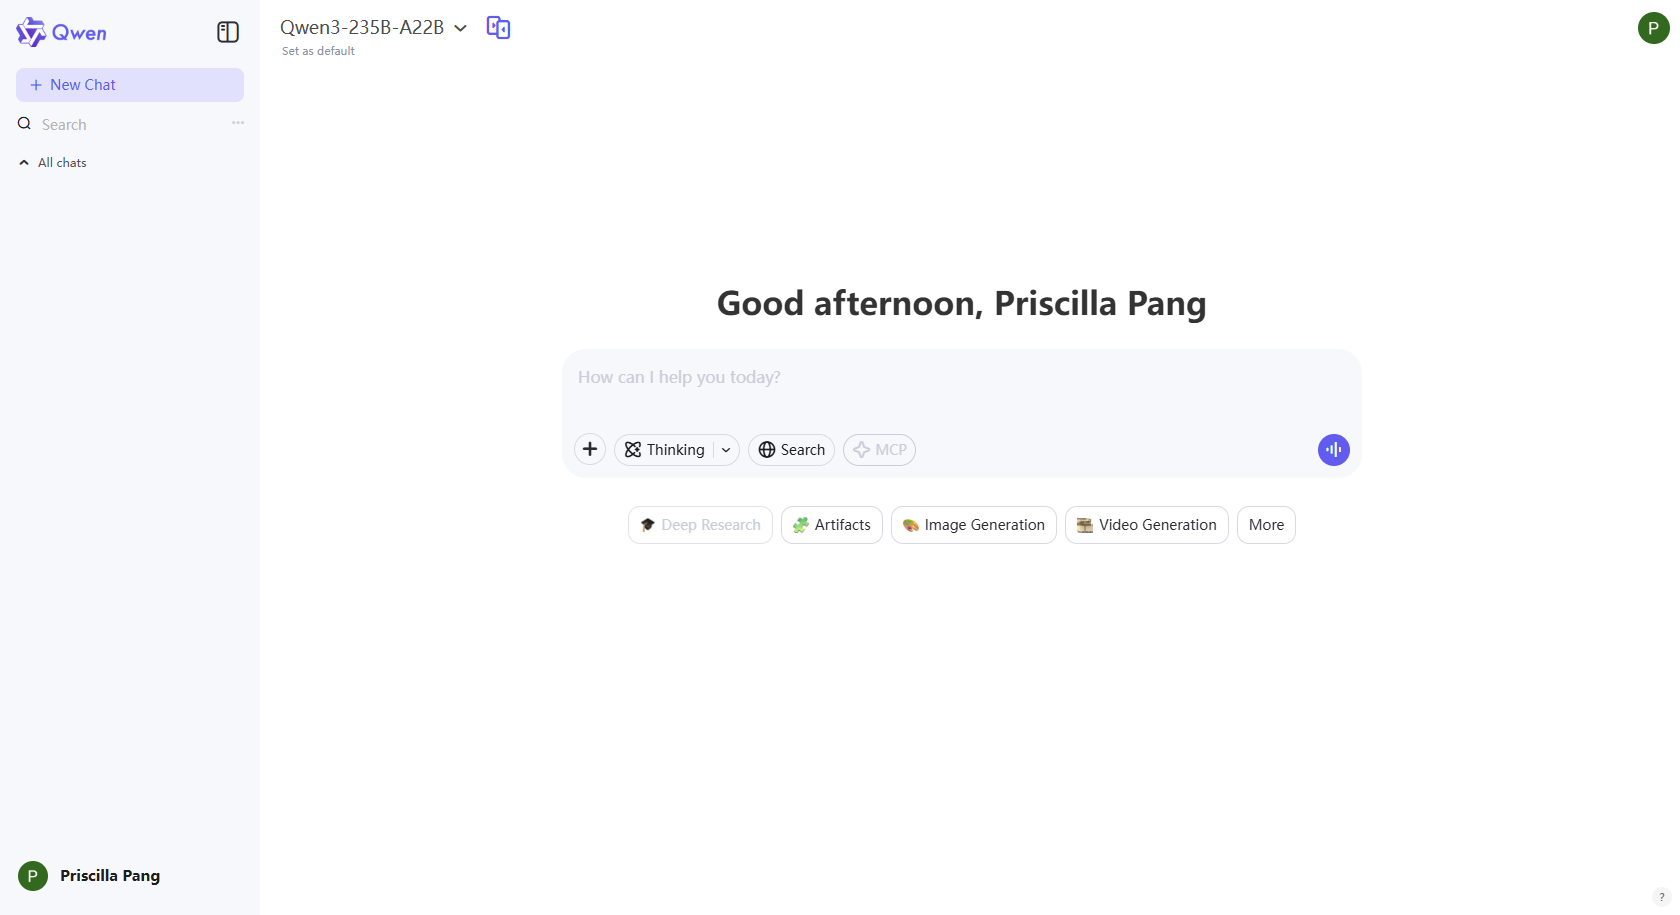Click the help question mark icon
This screenshot has height=915, width=1680.
1662,897
